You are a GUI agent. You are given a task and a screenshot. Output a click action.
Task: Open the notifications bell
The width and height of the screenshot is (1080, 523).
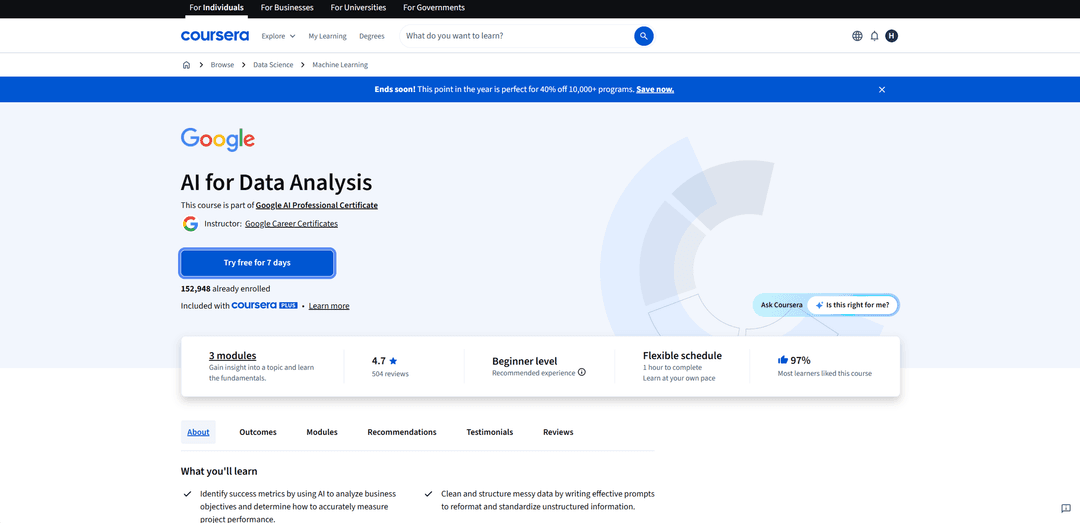coord(874,36)
